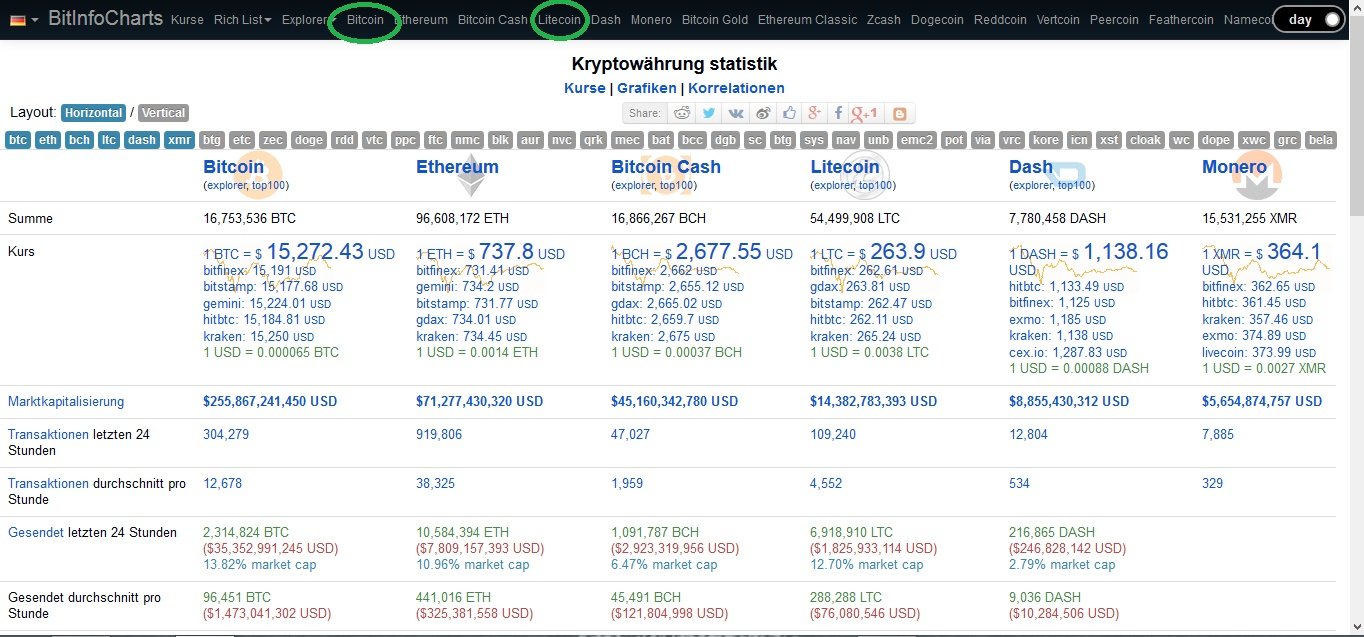This screenshot has height=637, width=1364.
Task: Expand the Rich List dropdown menu
Action: (242, 19)
